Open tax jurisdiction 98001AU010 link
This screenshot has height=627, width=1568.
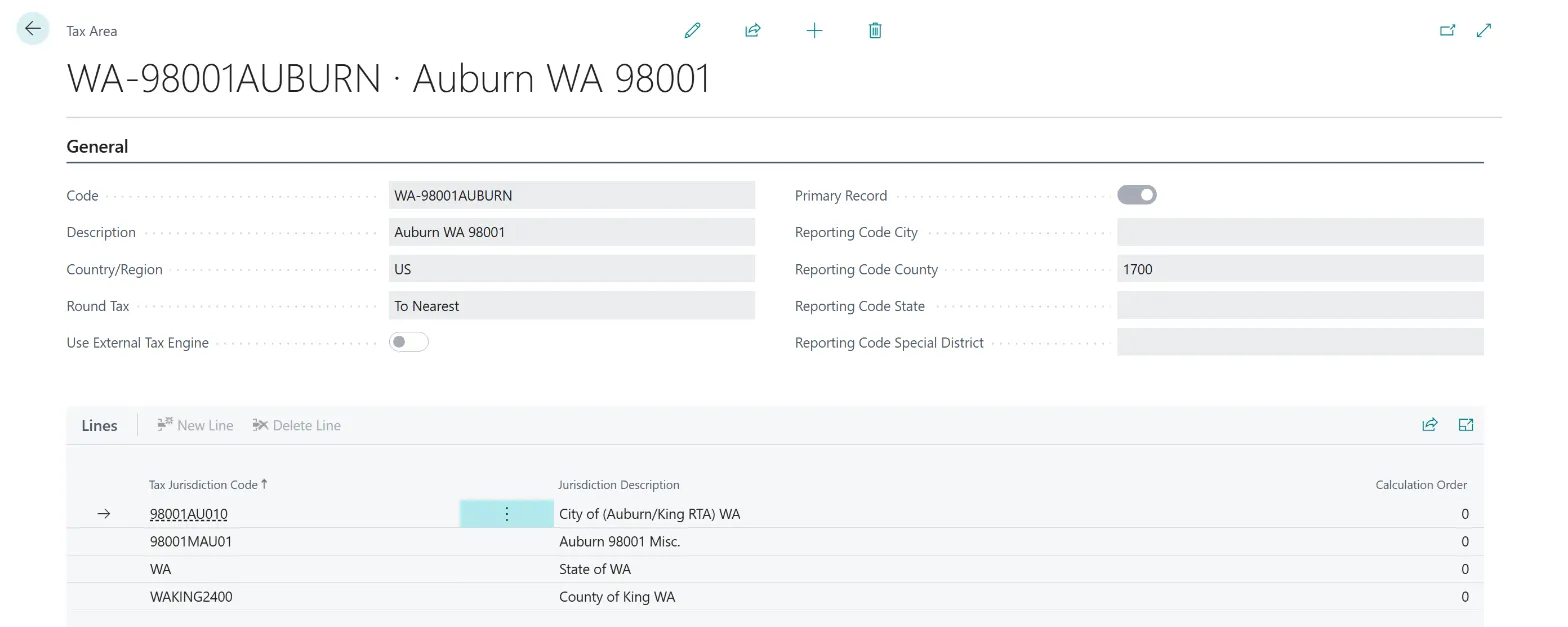(189, 514)
